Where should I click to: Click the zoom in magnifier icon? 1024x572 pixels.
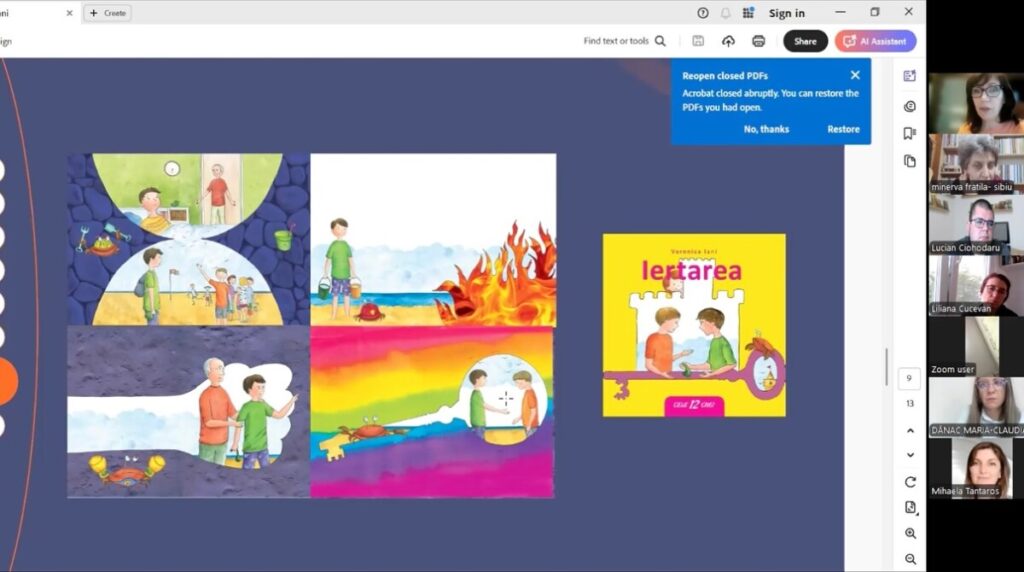910,533
